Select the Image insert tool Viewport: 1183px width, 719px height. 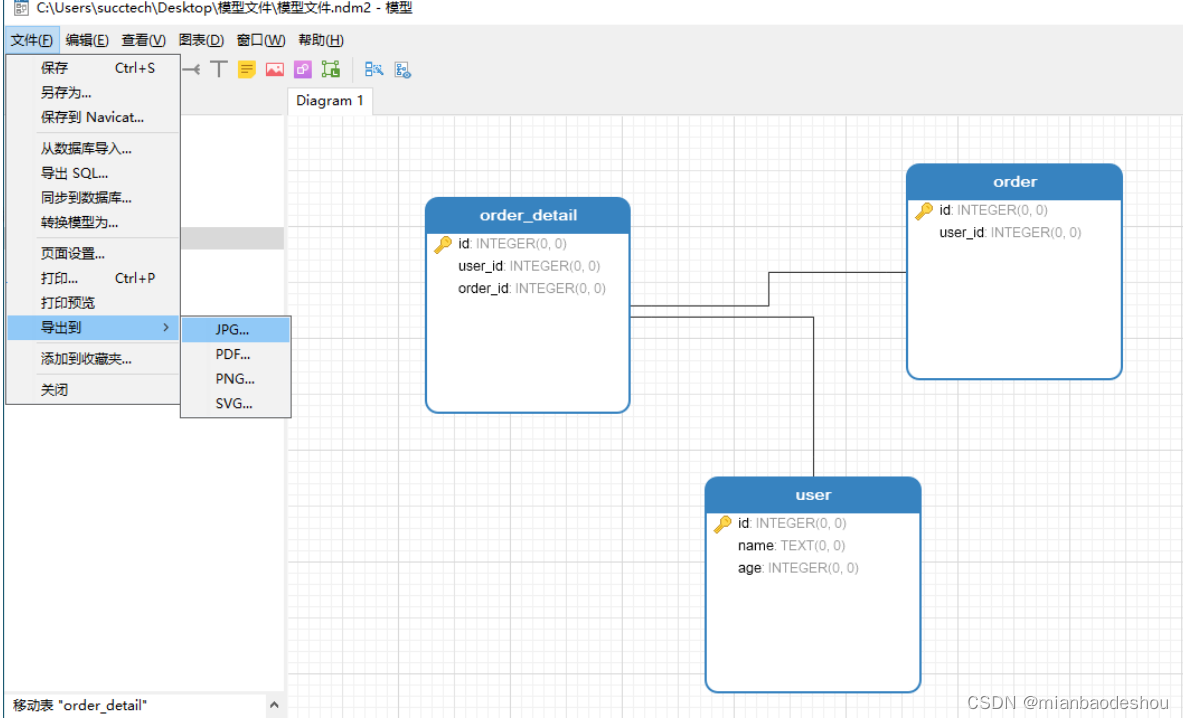click(275, 69)
